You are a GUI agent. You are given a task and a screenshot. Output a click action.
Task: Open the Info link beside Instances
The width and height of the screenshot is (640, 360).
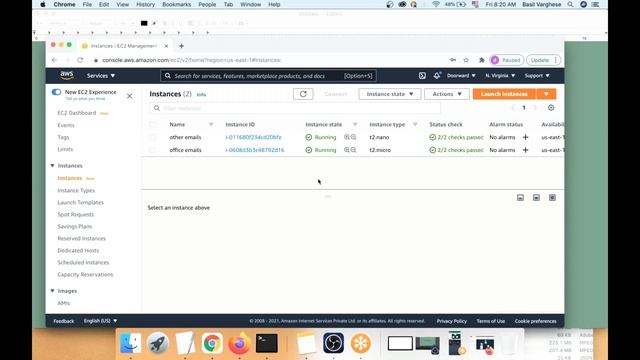click(201, 95)
